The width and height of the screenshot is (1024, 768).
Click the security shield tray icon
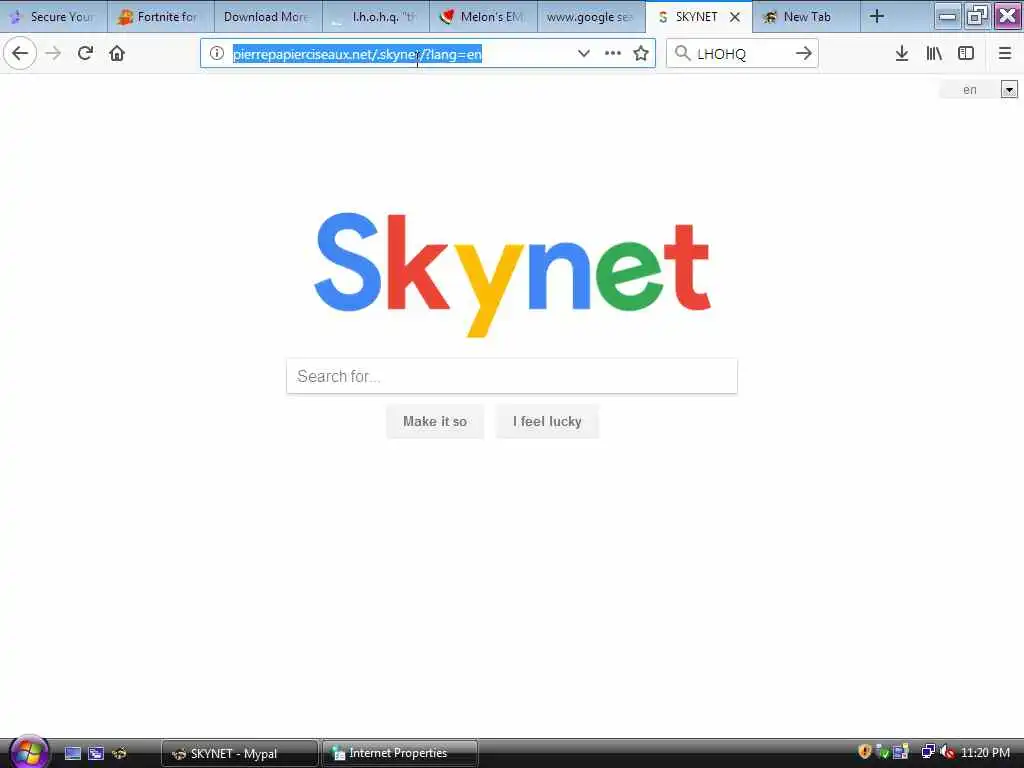click(865, 752)
